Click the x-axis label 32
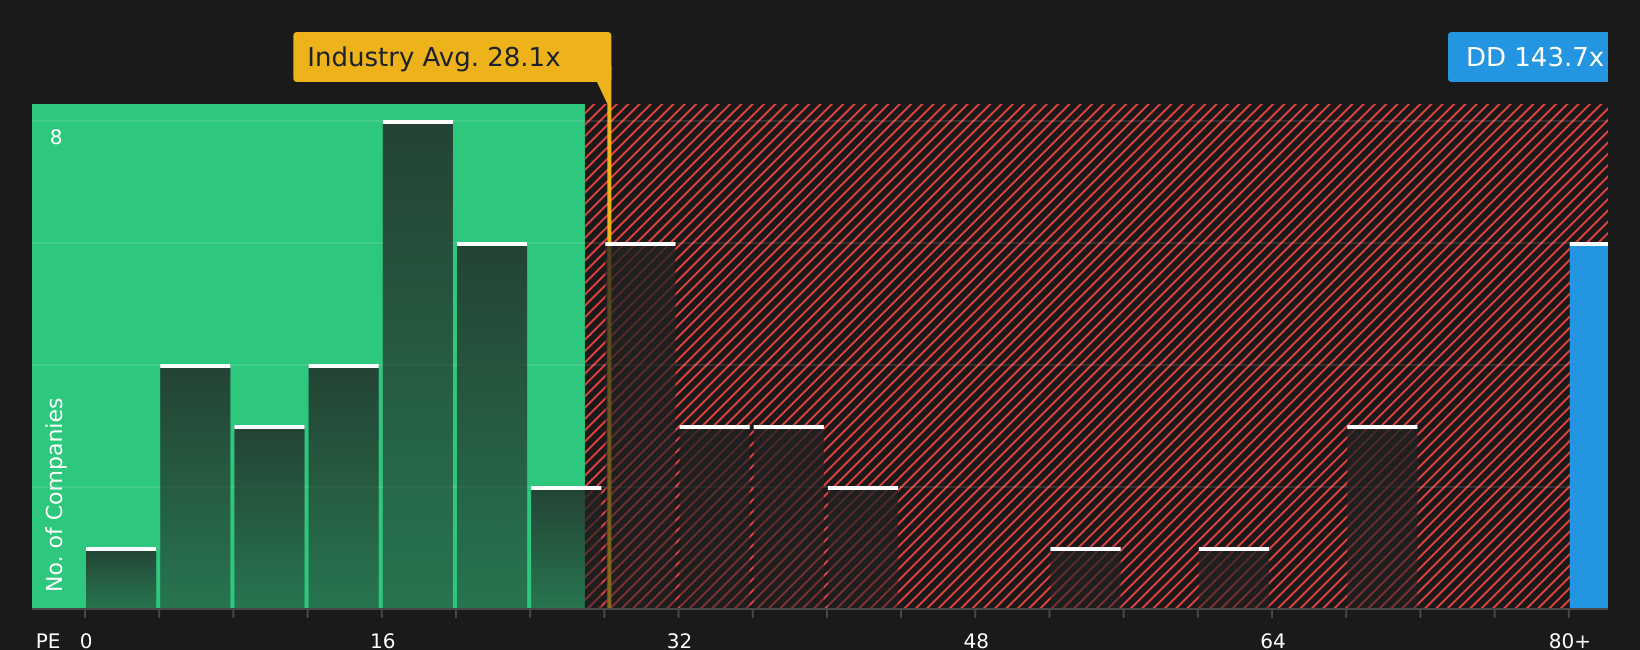This screenshot has height=650, width=1640. tap(679, 641)
